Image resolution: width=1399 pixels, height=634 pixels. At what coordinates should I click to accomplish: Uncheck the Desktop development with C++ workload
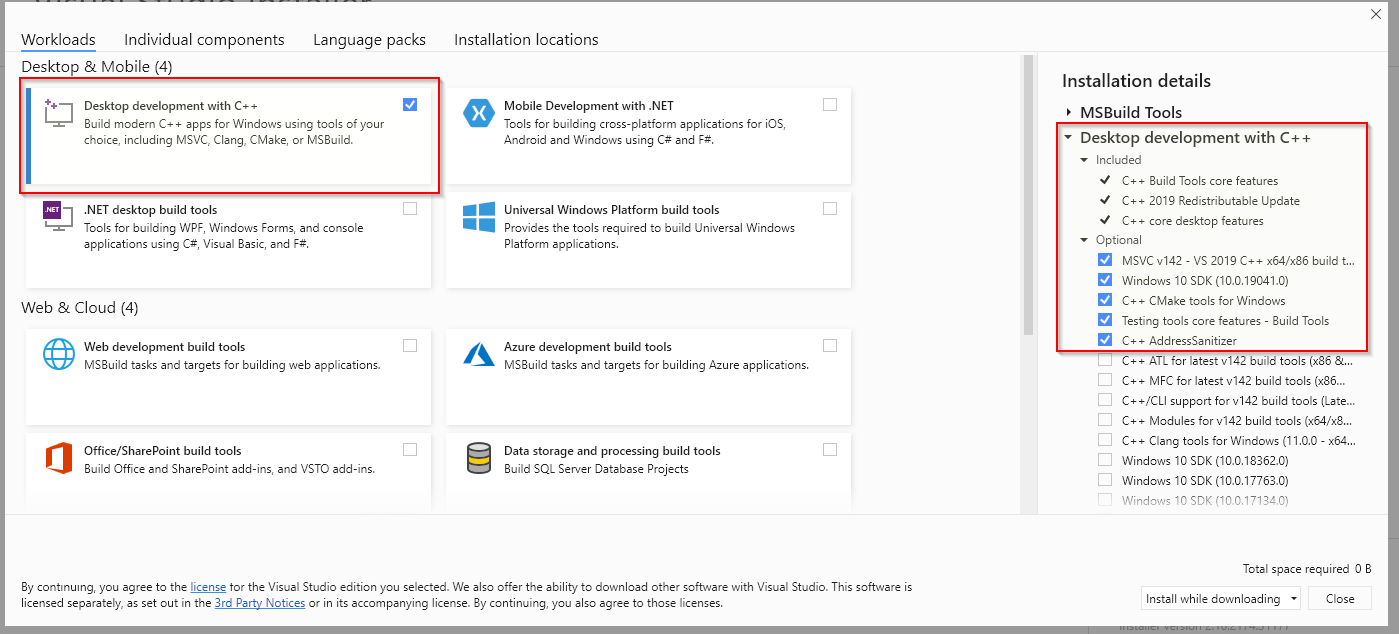tap(410, 105)
